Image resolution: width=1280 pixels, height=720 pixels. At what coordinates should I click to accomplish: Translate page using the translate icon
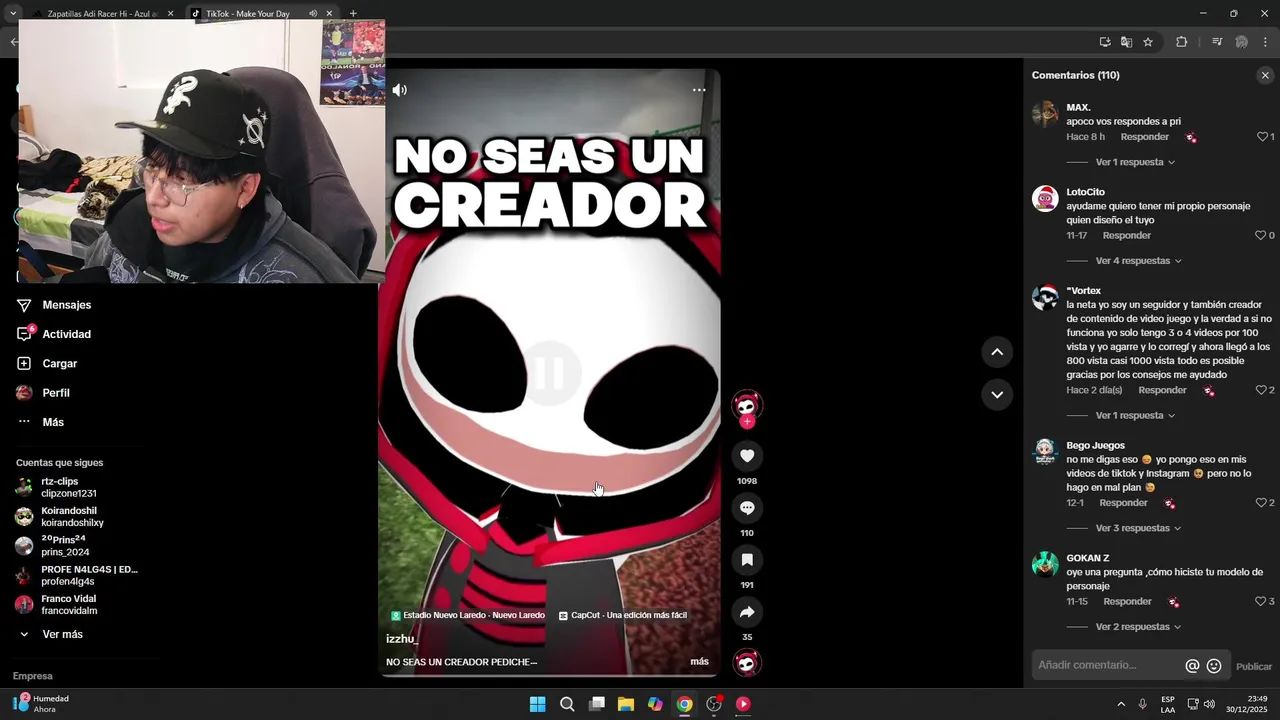[x=1126, y=42]
